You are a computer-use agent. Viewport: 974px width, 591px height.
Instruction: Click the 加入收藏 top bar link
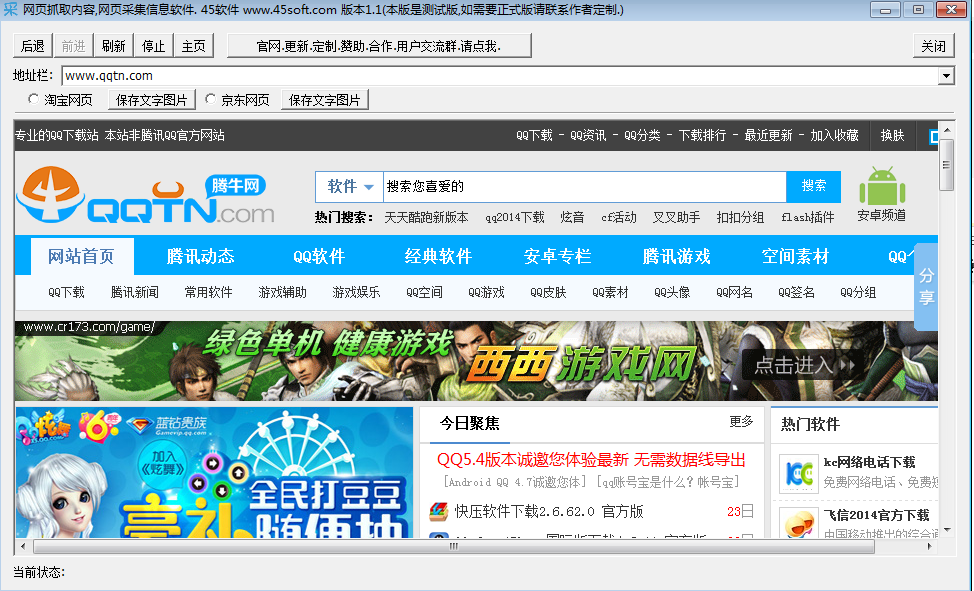pos(834,135)
